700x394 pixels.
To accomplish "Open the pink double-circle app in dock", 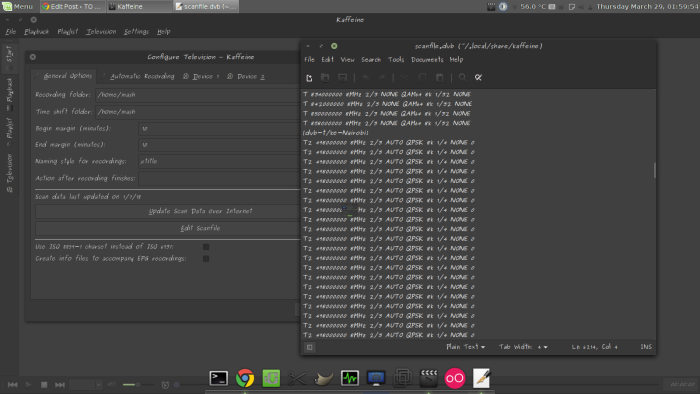I will click(454, 378).
